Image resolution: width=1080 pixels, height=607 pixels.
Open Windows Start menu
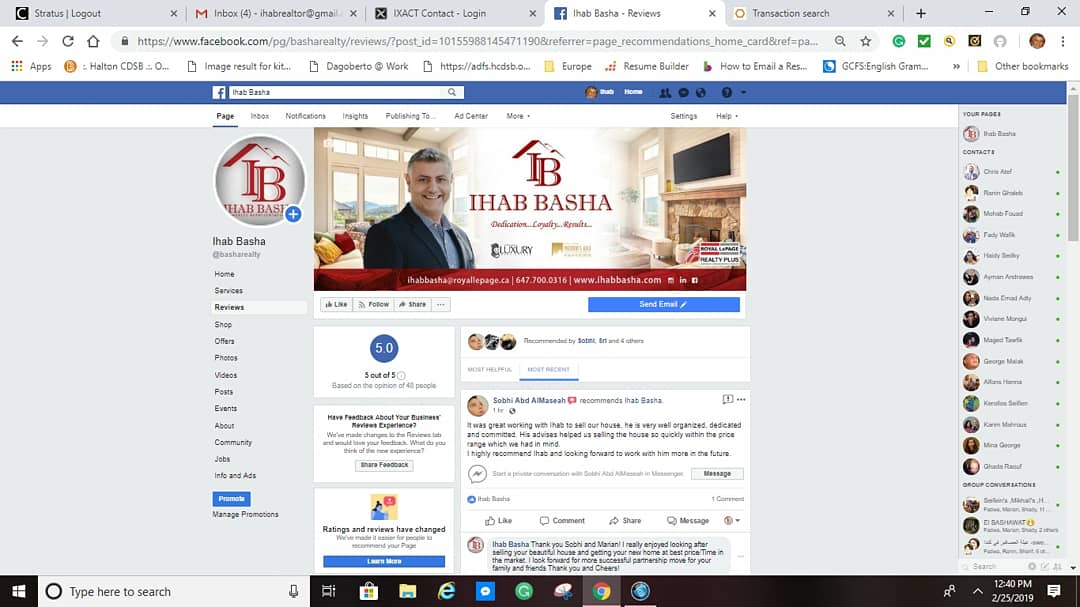pos(19,591)
